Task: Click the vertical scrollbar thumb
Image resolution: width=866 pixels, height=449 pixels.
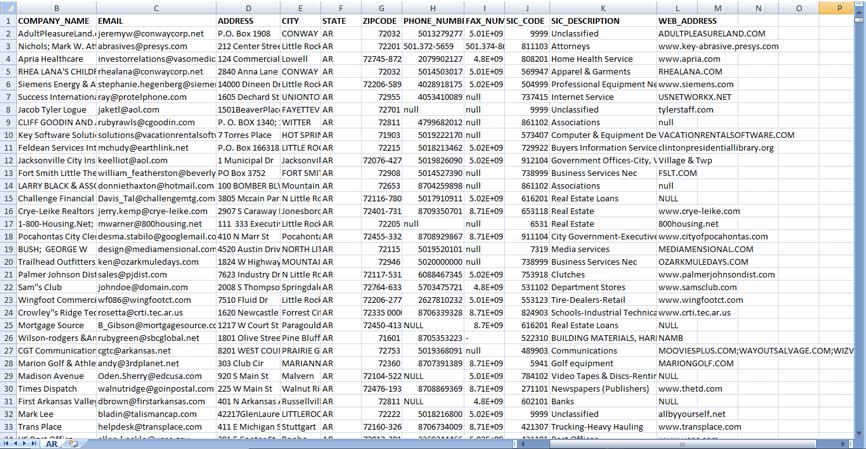Action: 859,19
